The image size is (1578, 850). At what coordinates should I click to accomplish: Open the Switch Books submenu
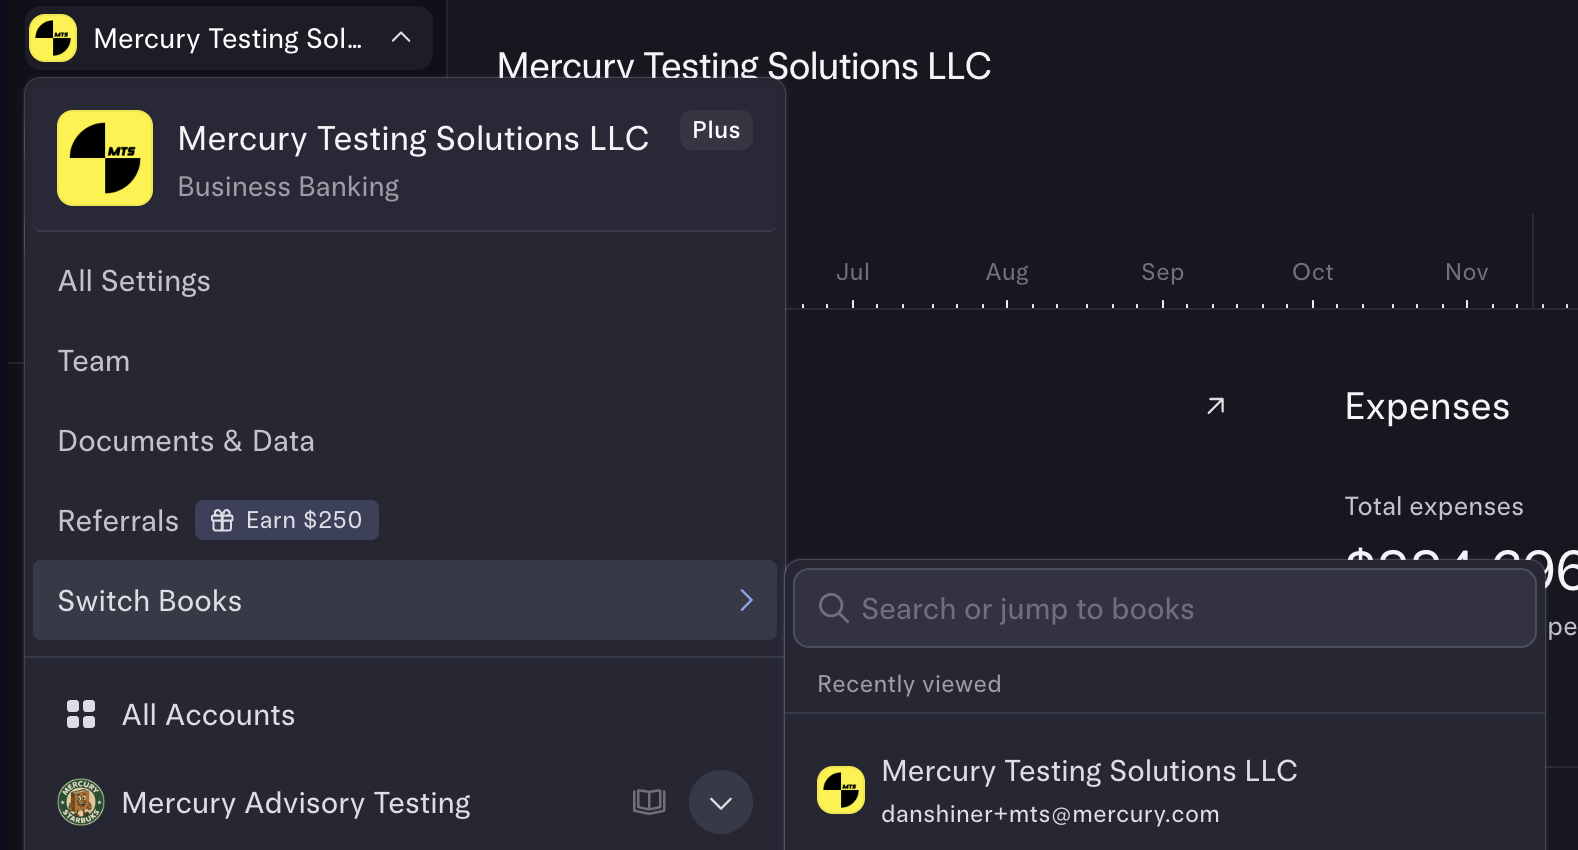tap(405, 600)
